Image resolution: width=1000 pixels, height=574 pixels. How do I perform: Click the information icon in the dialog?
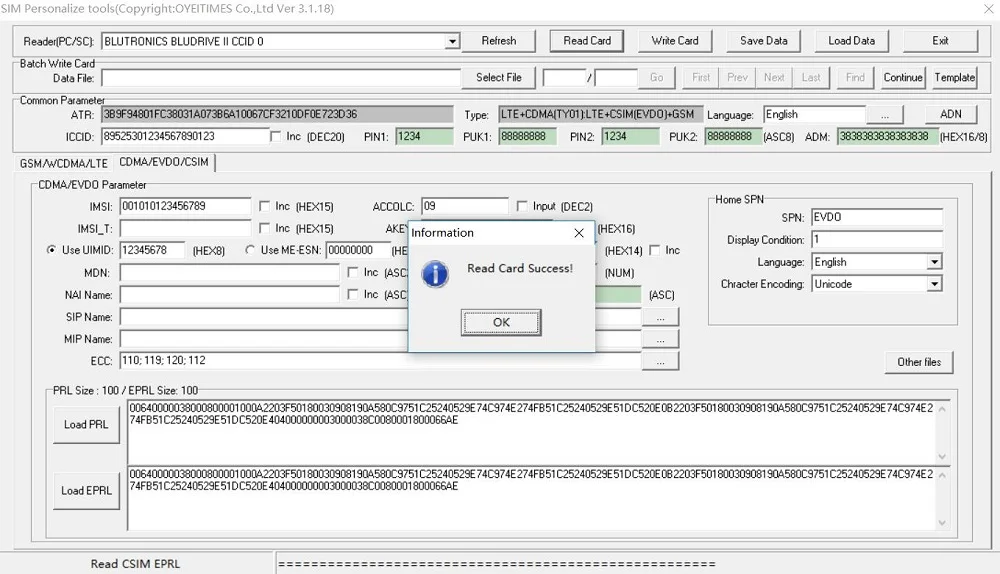tap(435, 274)
